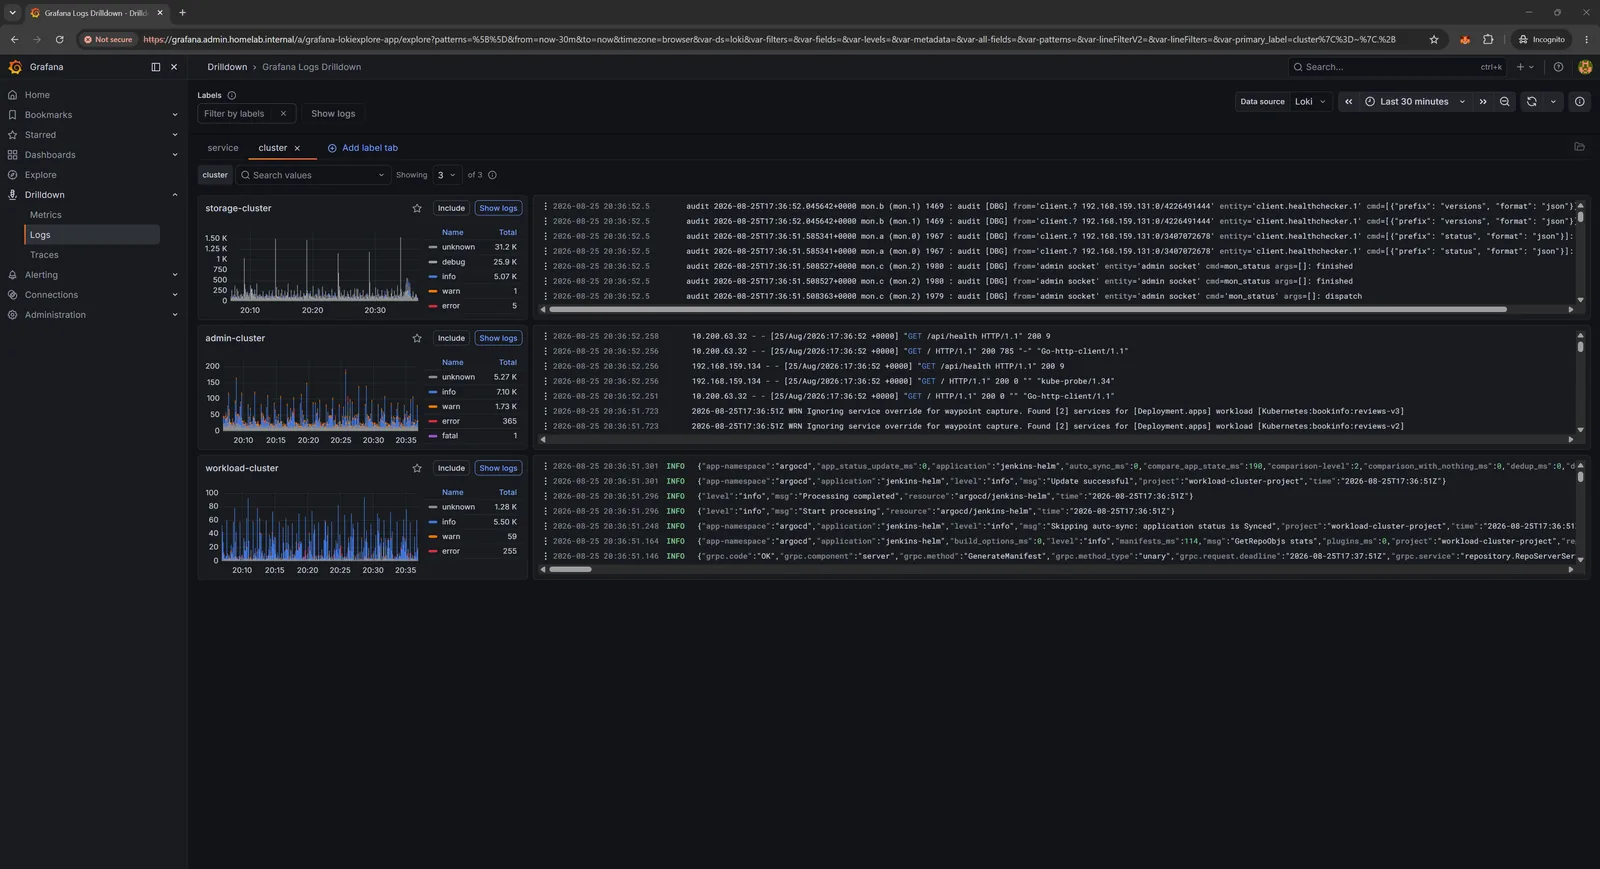Toggle fatal series in admin-cluster legend
This screenshot has width=1600, height=869.
point(450,436)
